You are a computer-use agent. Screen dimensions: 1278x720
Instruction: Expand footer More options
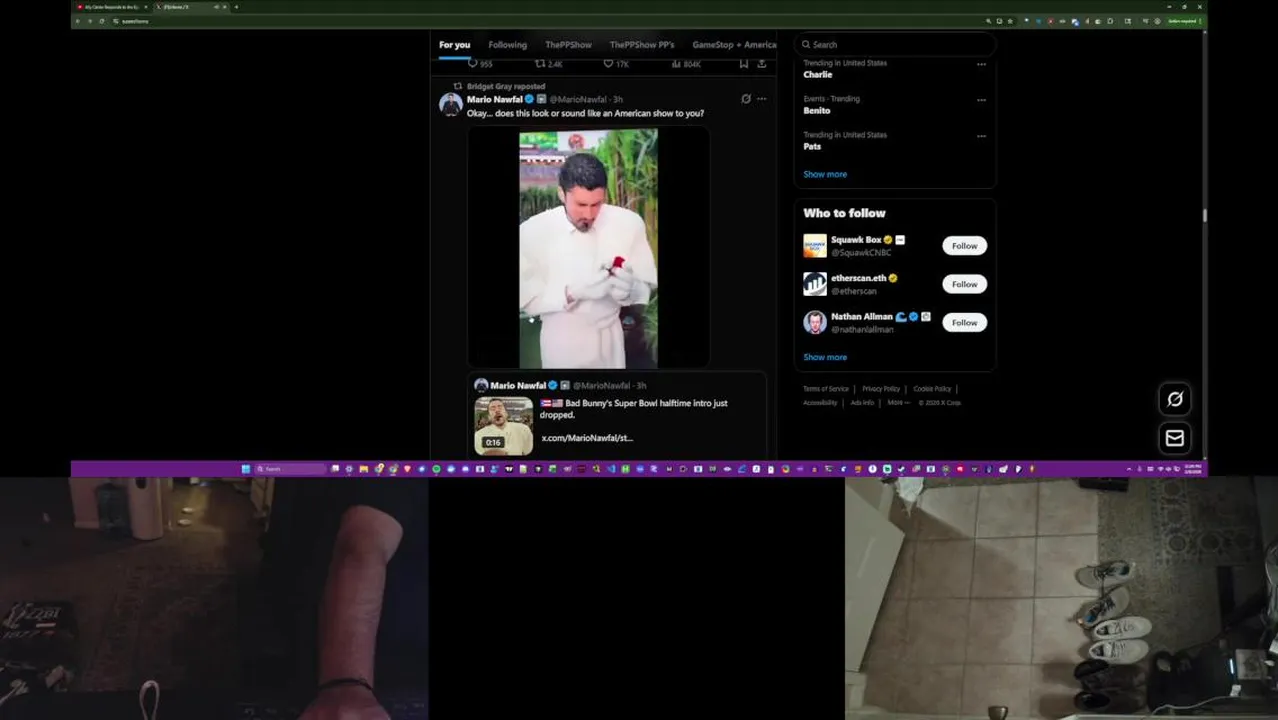[x=899, y=403]
